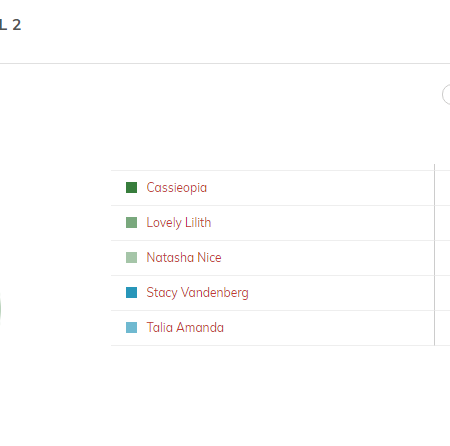This screenshot has width=450, height=446.
Task: Select the cell right of the divider in Talia Amanda row
Action: 443,328
